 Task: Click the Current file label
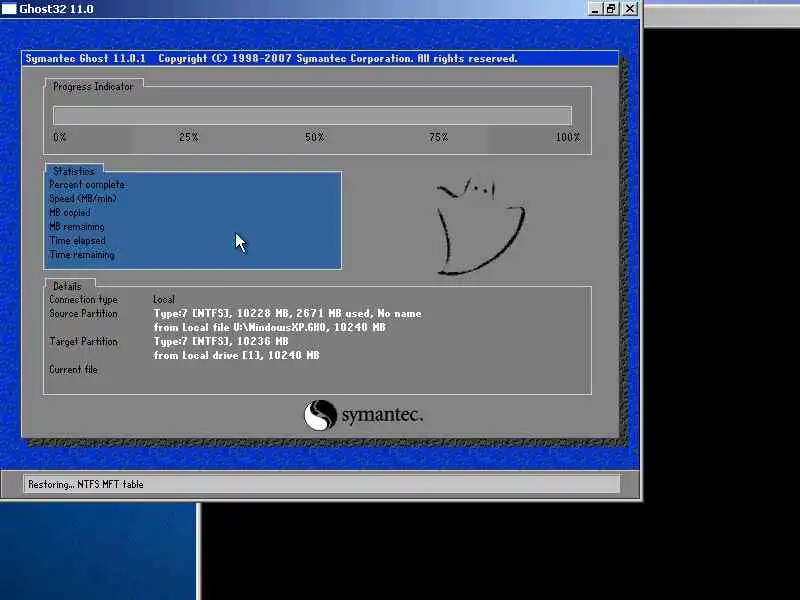pos(73,369)
